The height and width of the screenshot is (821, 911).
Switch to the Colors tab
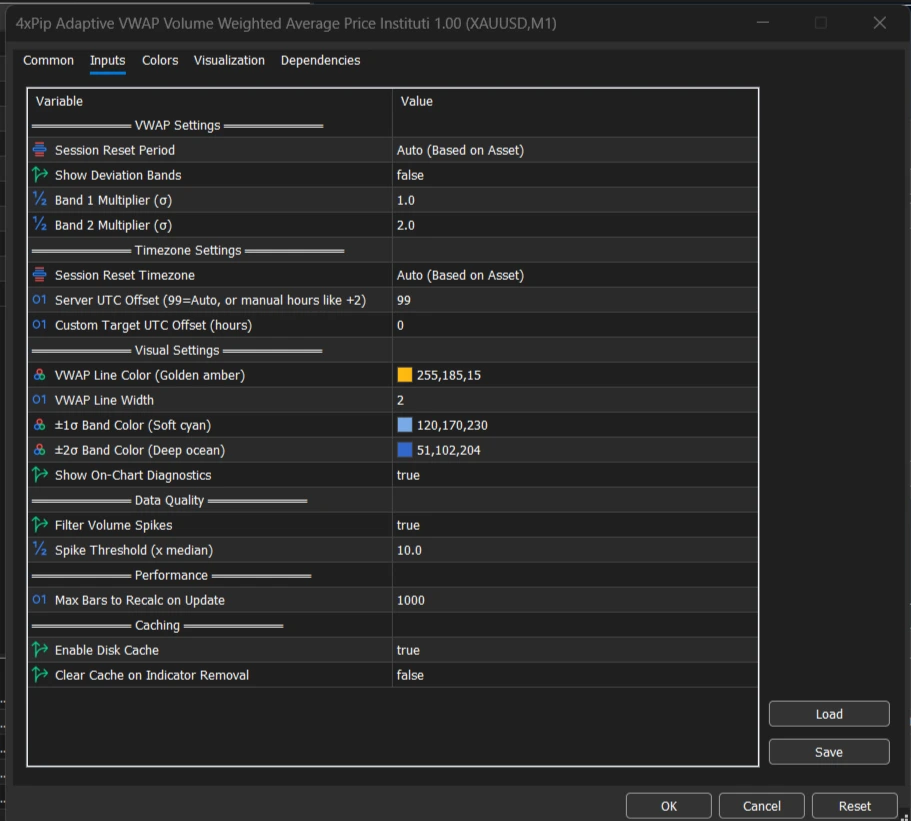coord(160,60)
